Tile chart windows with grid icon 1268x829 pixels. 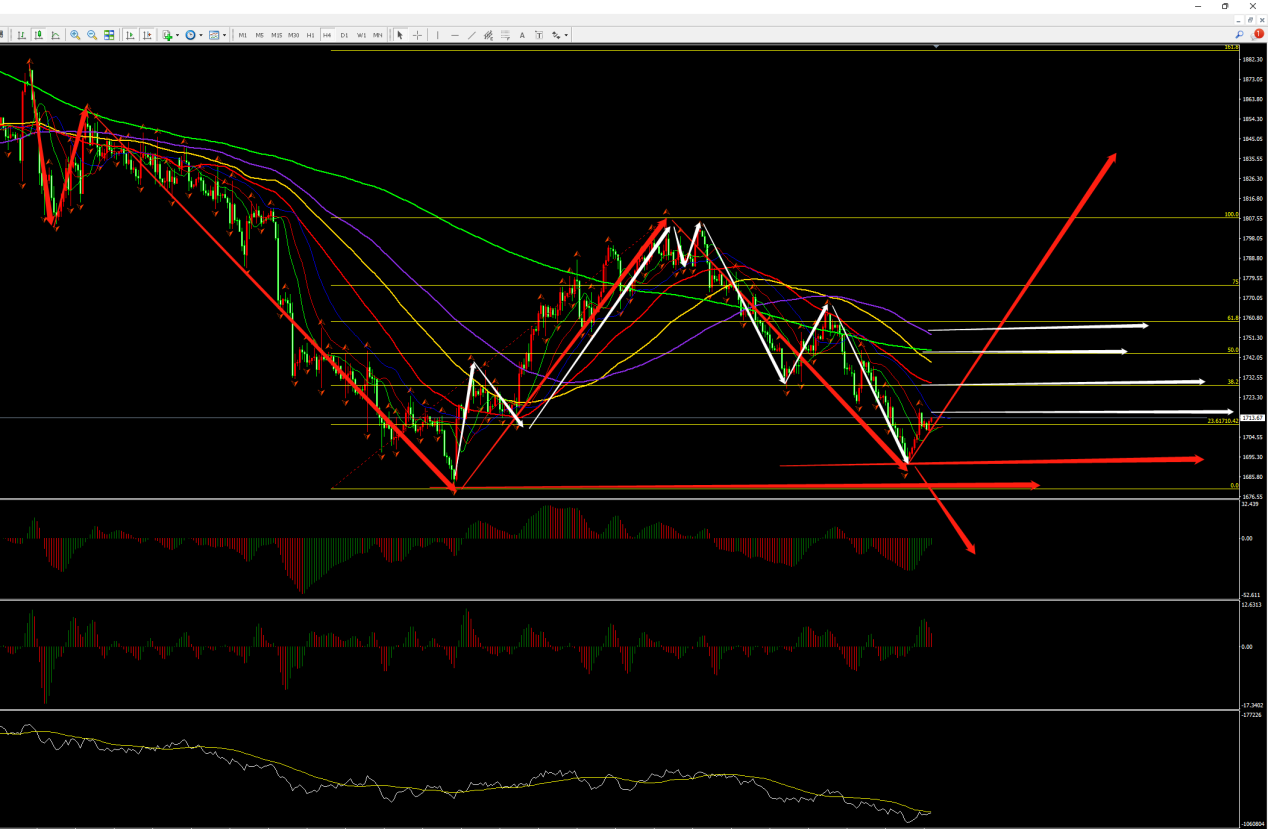[x=109, y=35]
